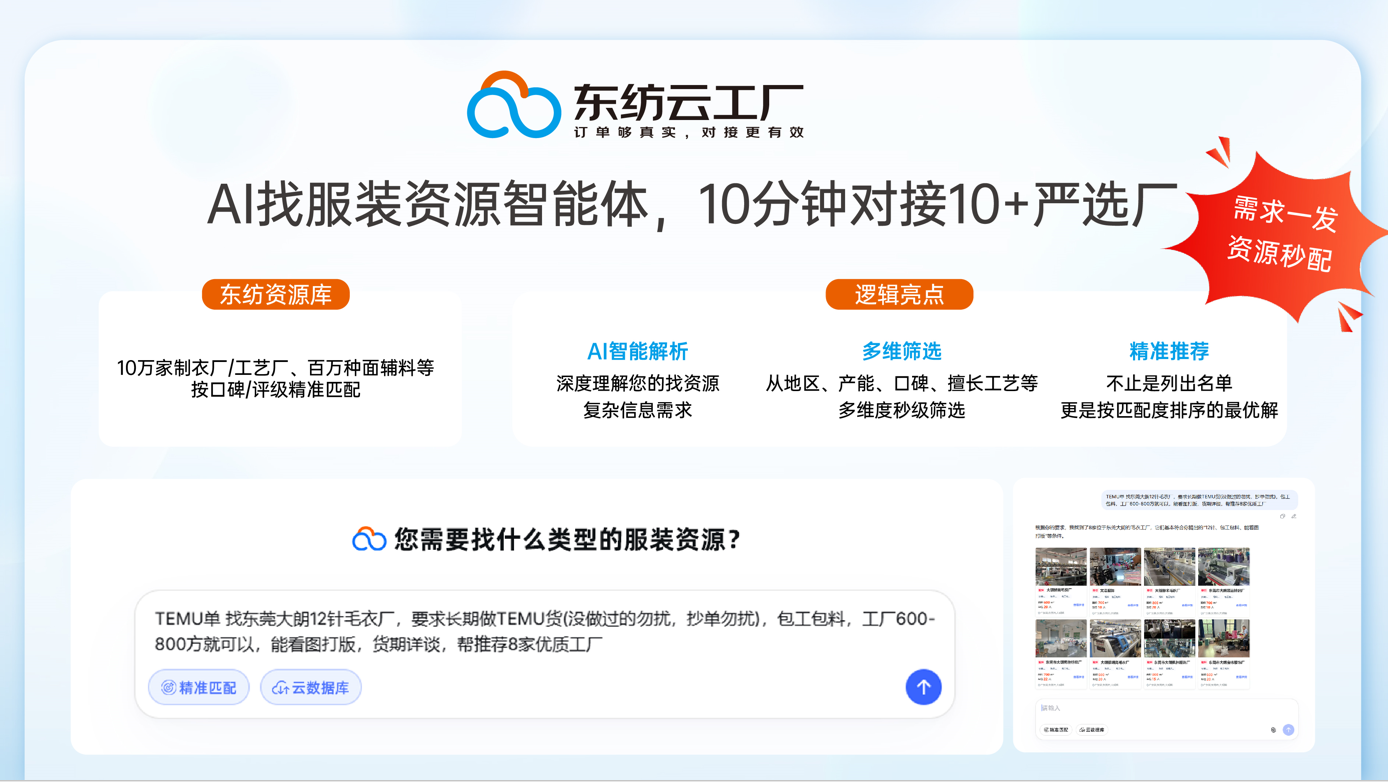Click the 东纺云工厂 cloud logo

pos(516,104)
